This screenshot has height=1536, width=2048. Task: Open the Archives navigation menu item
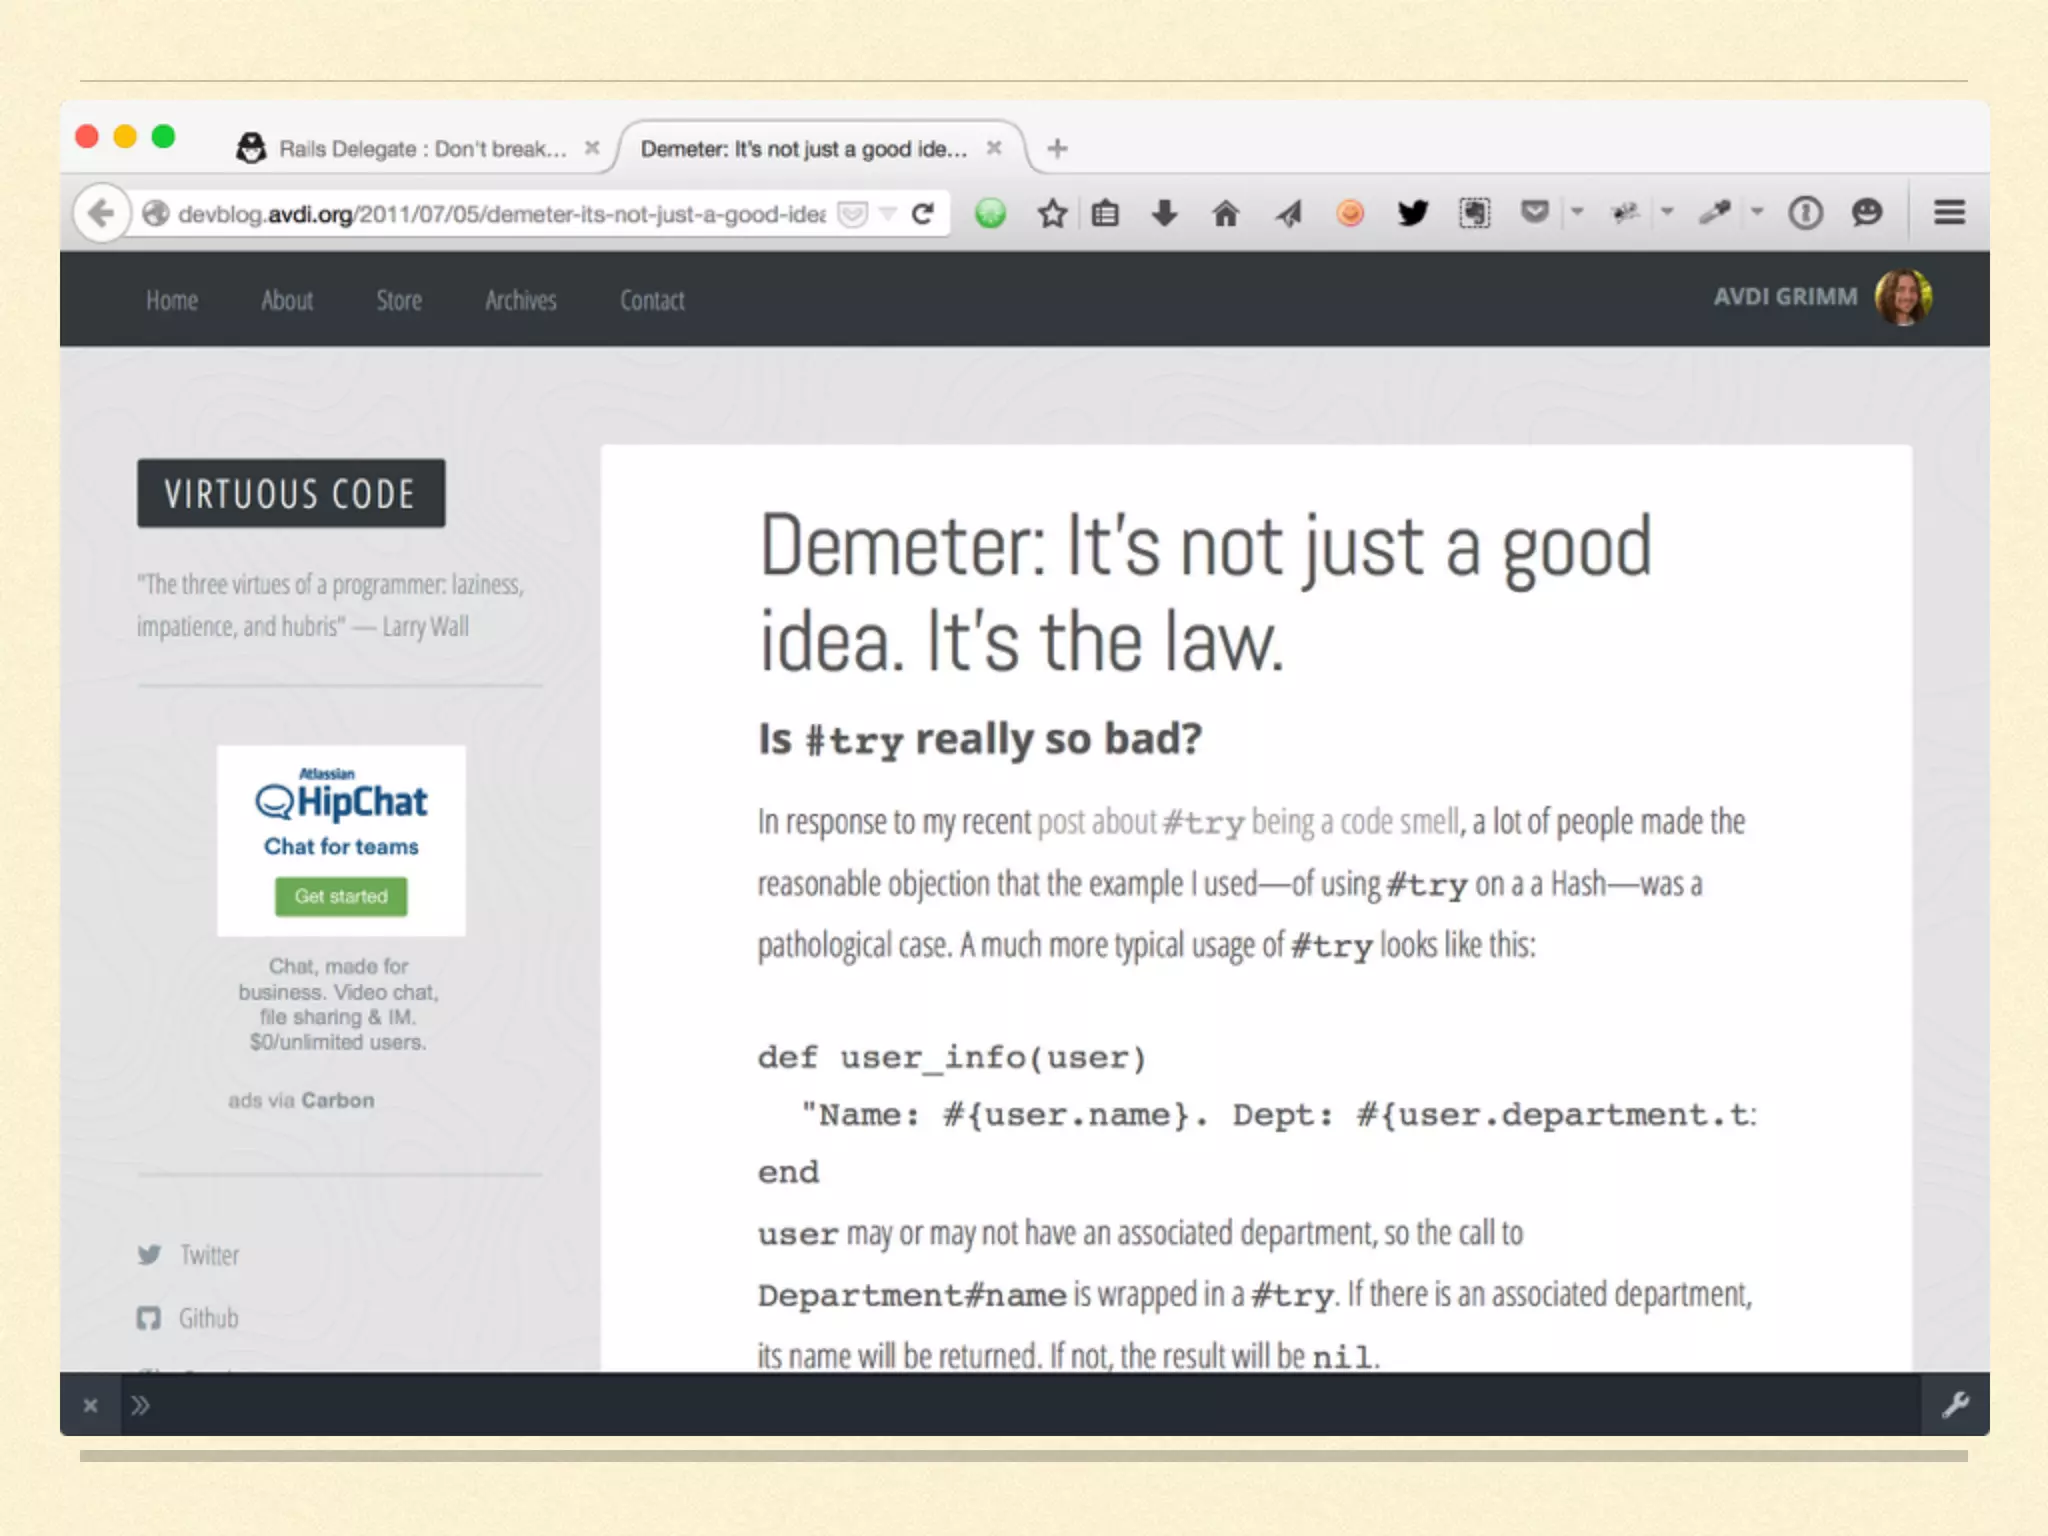520,300
